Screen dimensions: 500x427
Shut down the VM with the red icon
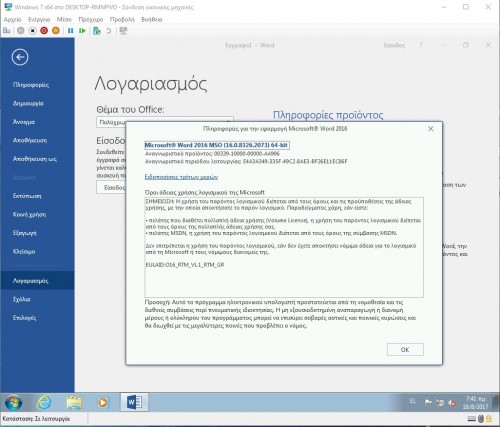tap(44, 31)
